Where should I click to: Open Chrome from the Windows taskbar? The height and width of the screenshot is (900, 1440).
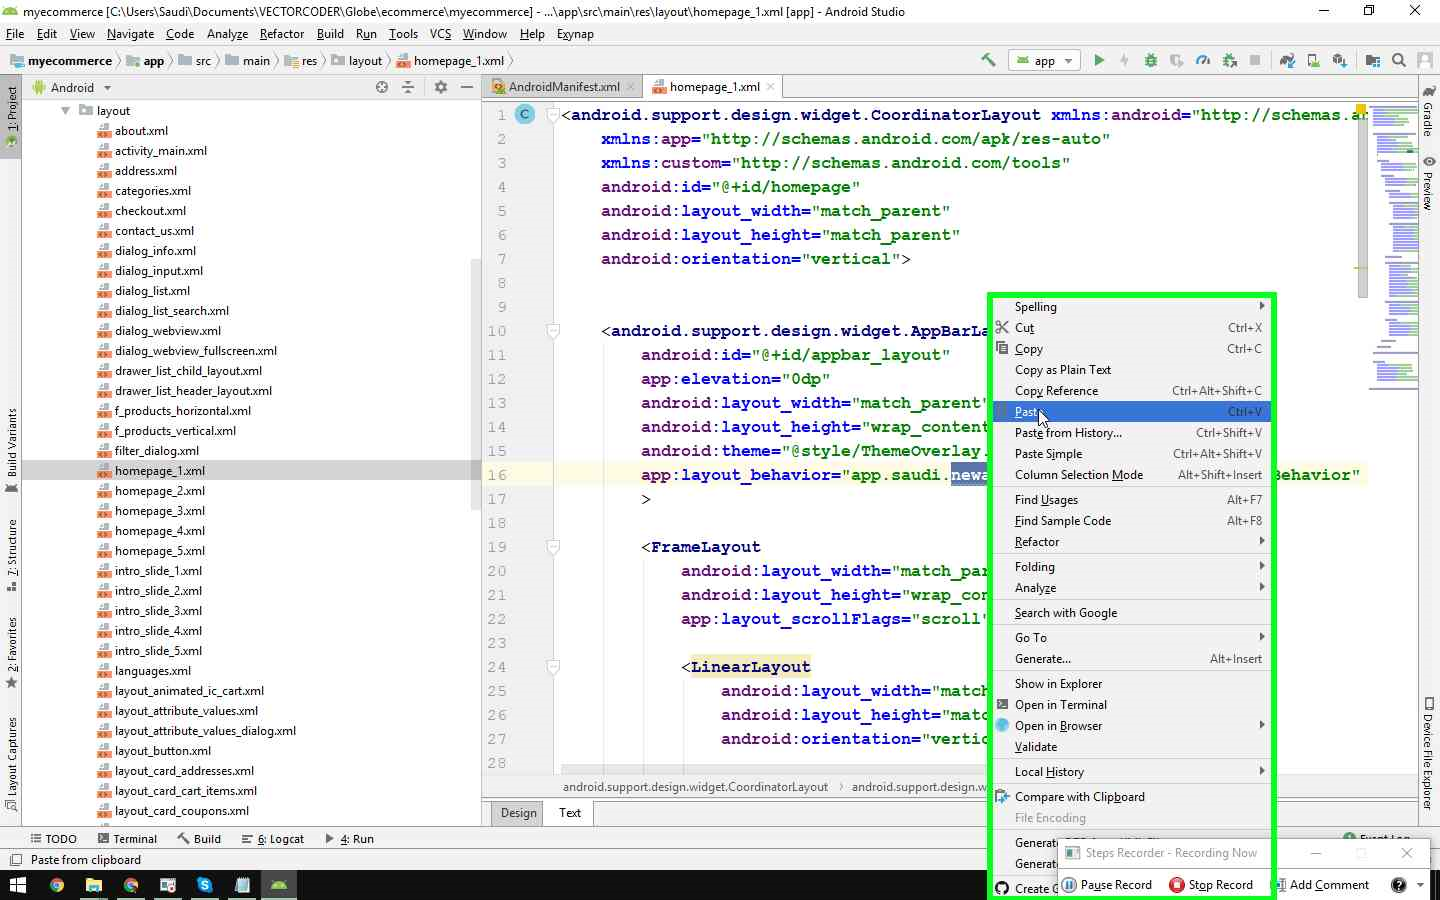[x=57, y=885]
